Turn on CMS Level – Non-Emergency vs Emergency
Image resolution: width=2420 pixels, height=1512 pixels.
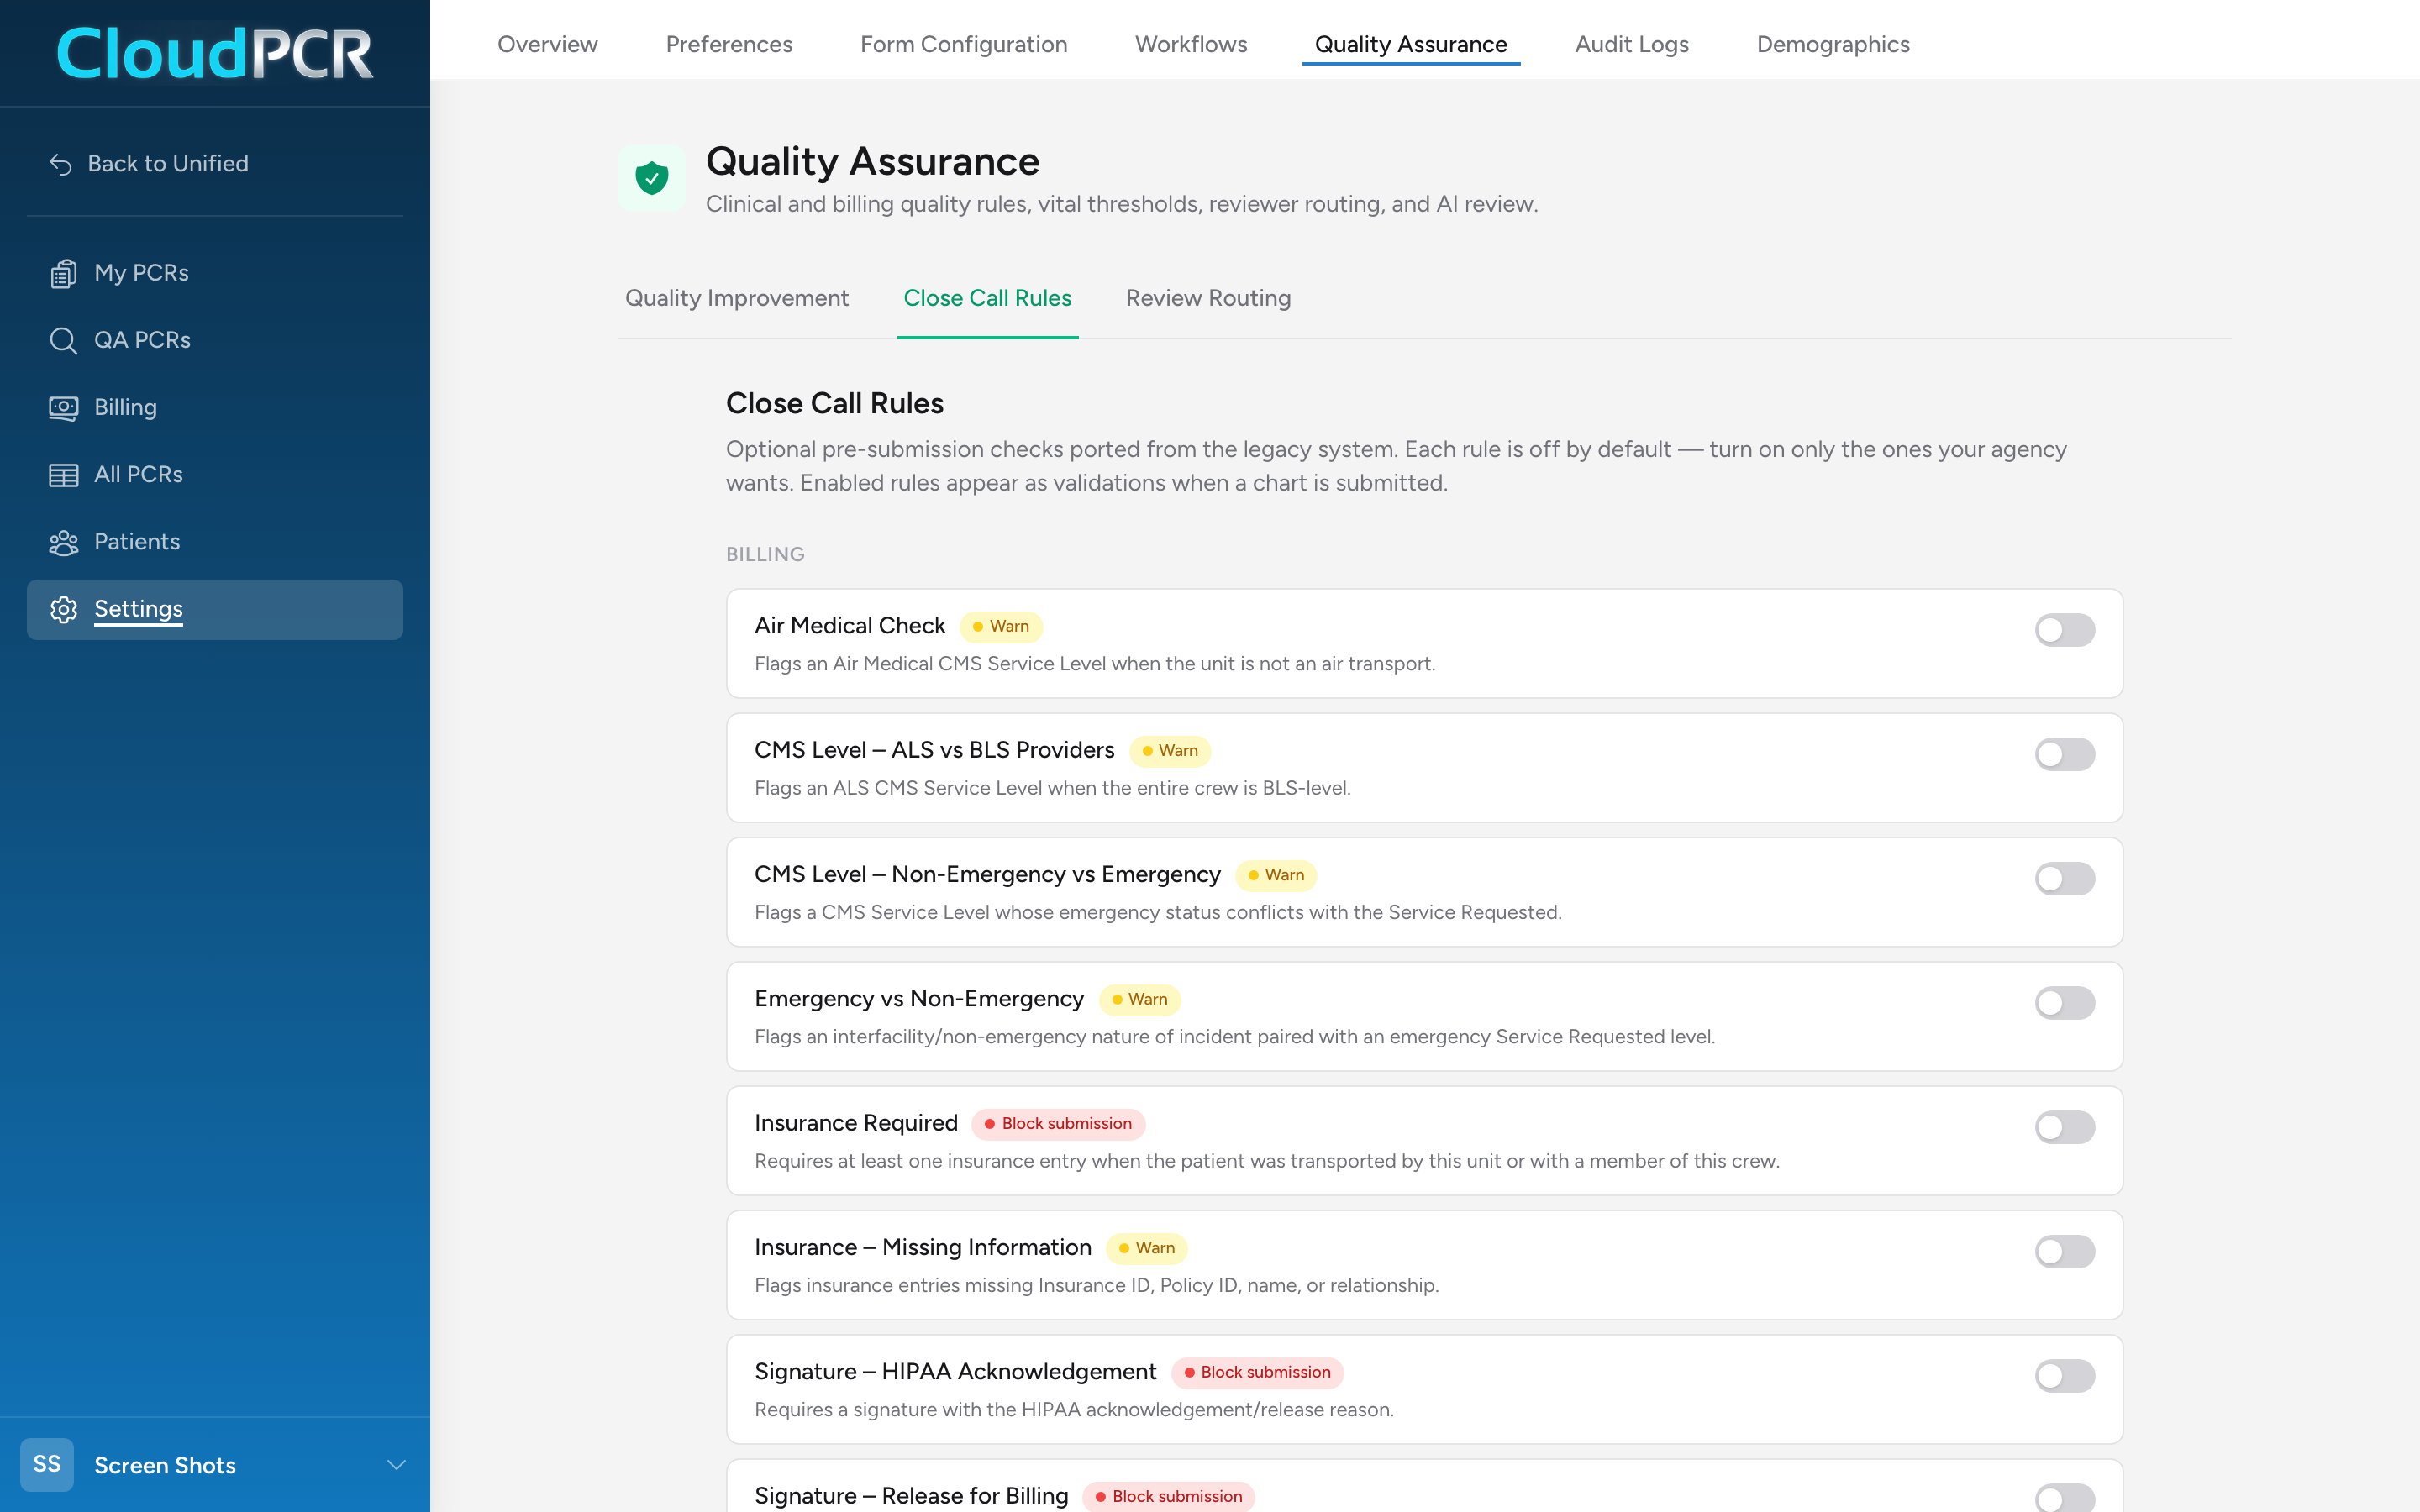[2064, 879]
